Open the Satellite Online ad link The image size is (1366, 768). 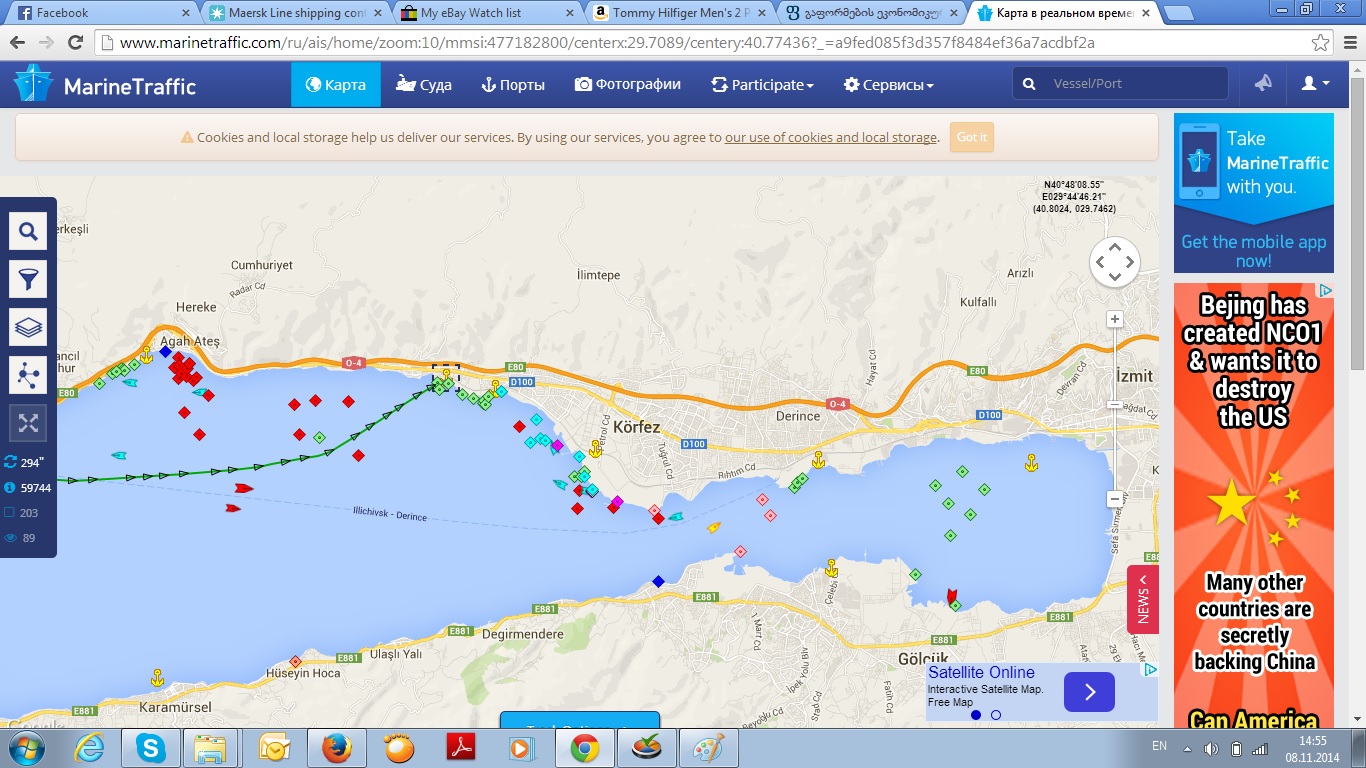tap(981, 672)
